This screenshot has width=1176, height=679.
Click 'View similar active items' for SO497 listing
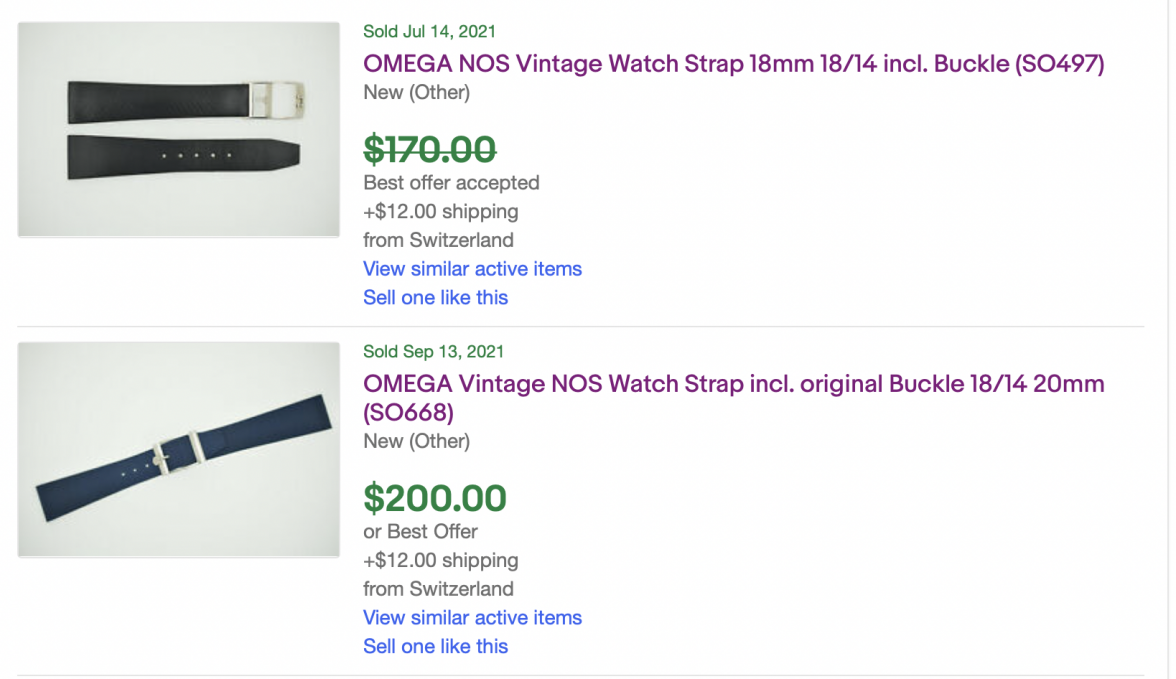click(x=472, y=269)
